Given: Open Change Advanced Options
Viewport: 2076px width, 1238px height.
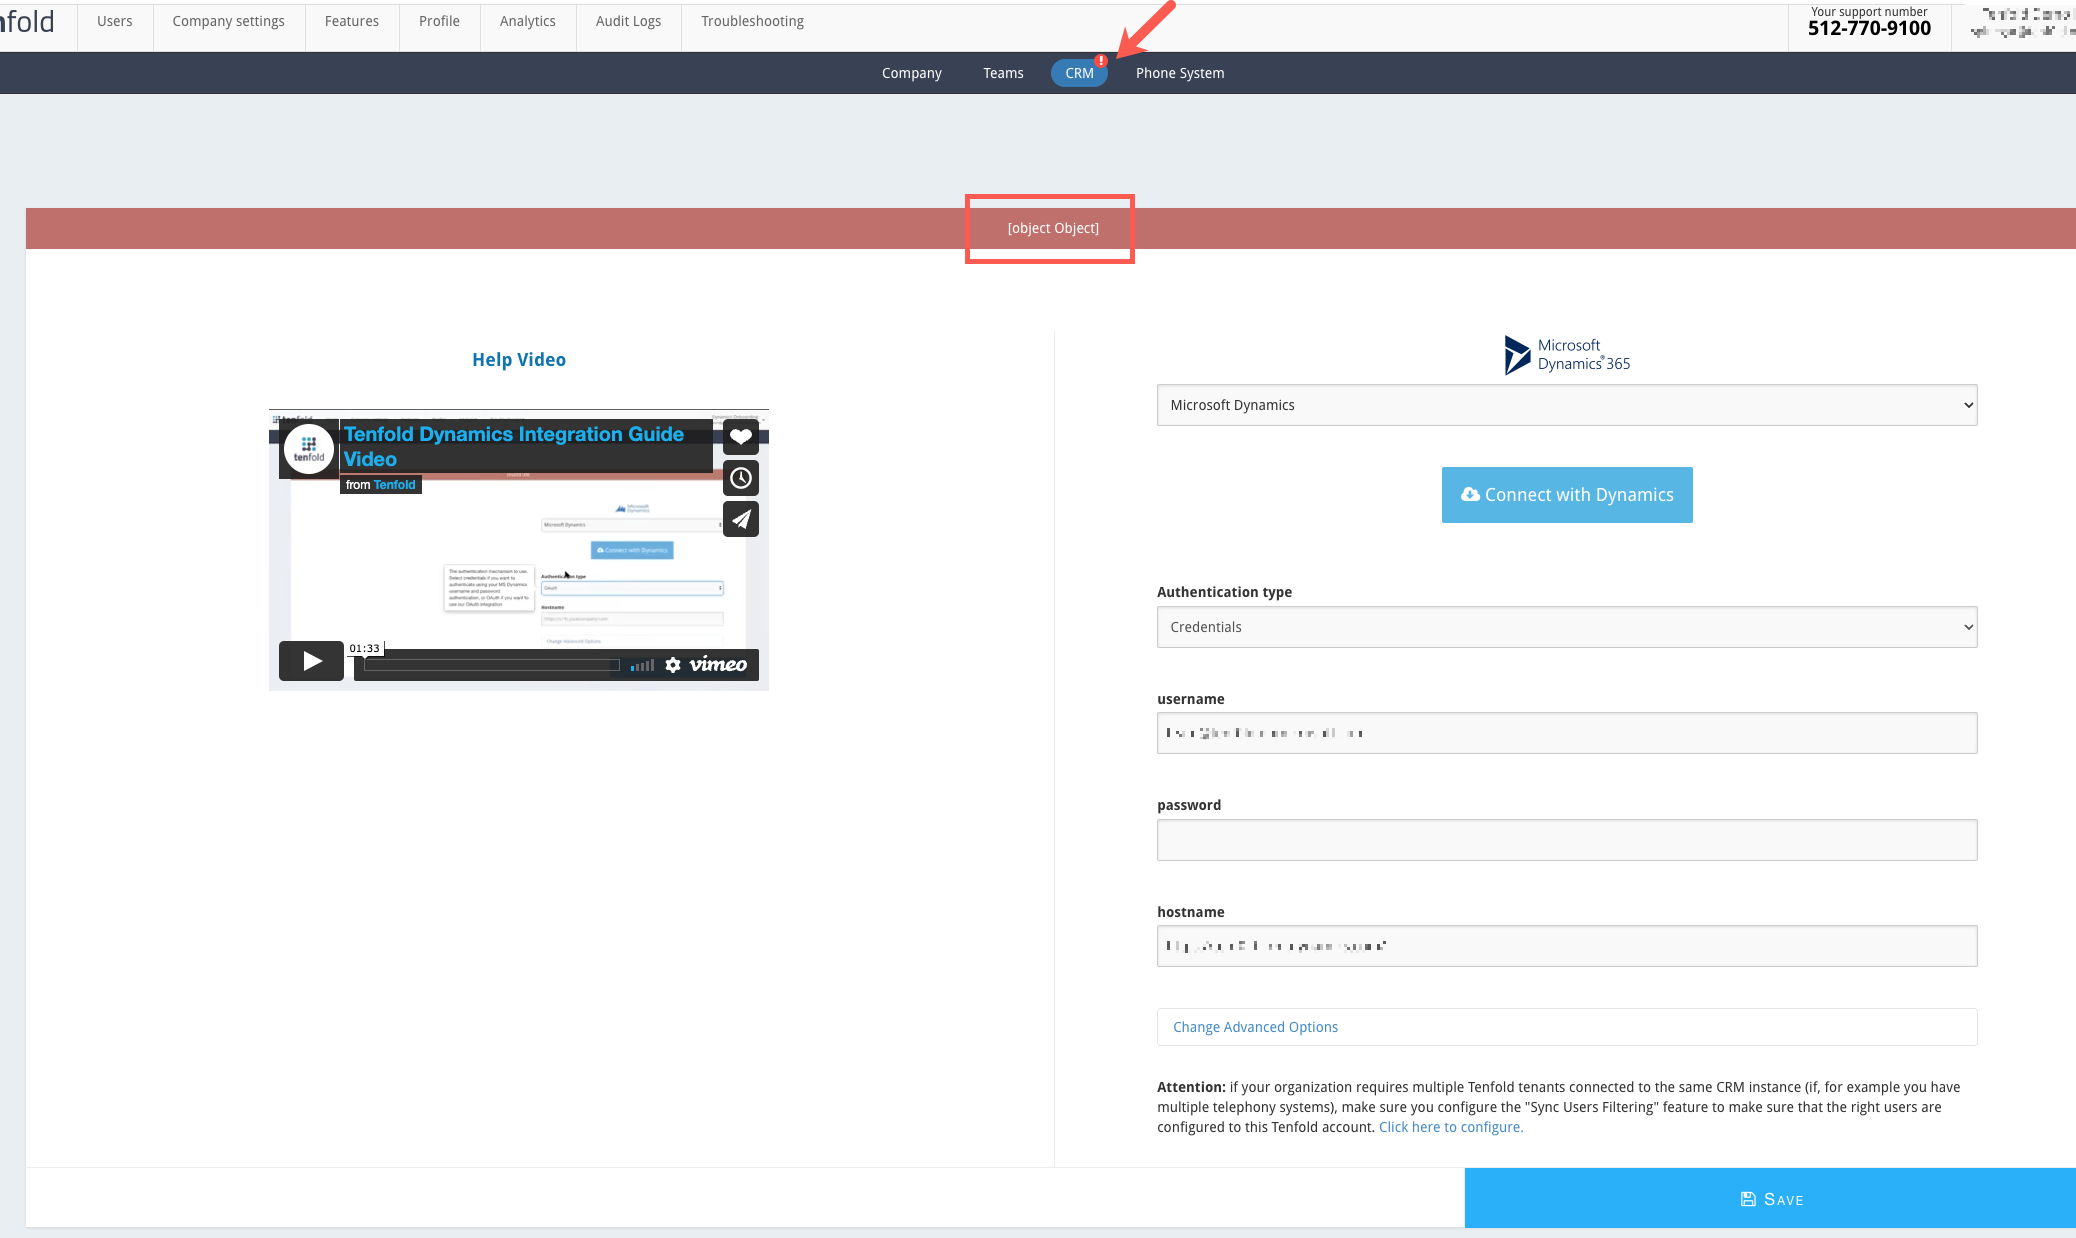Looking at the screenshot, I should [1255, 1026].
